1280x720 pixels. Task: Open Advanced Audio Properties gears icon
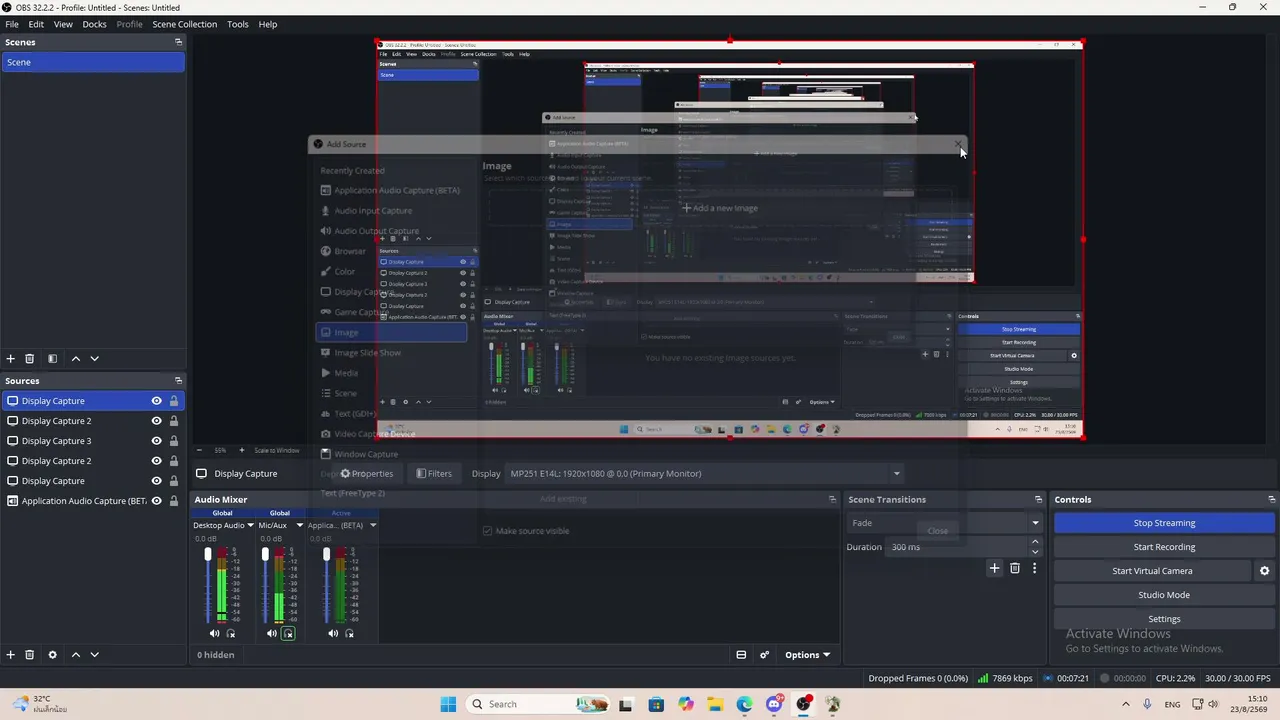point(765,655)
